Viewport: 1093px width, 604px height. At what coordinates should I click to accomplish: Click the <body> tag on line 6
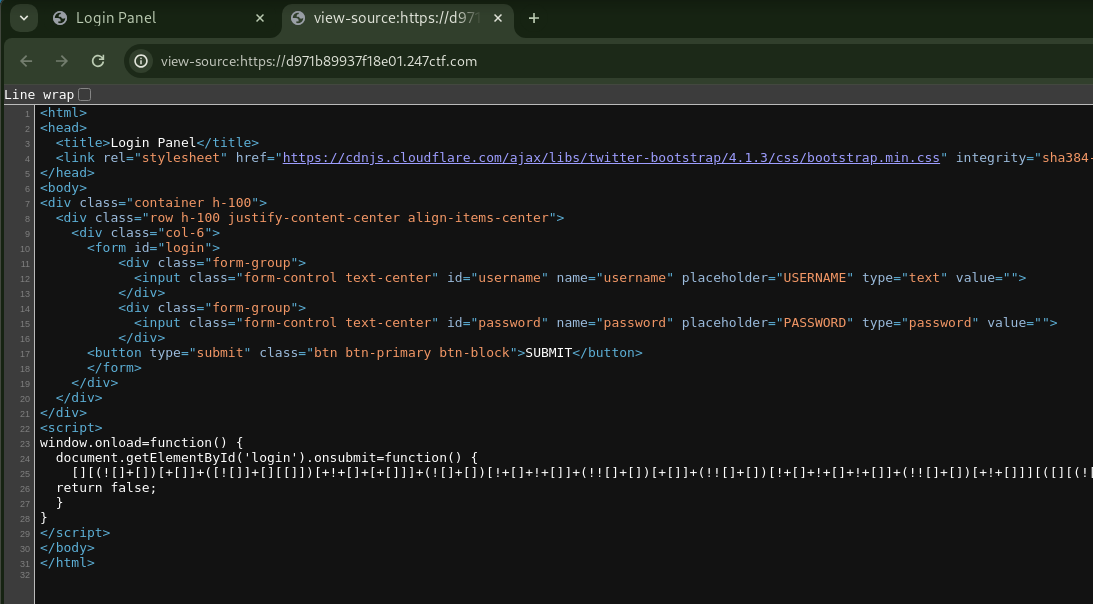(x=63, y=188)
